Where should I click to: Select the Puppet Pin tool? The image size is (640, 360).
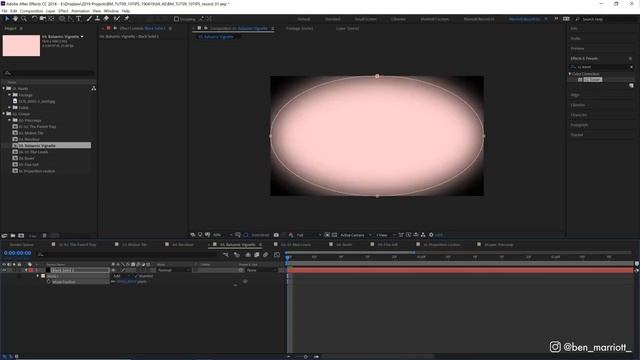click(x=127, y=19)
